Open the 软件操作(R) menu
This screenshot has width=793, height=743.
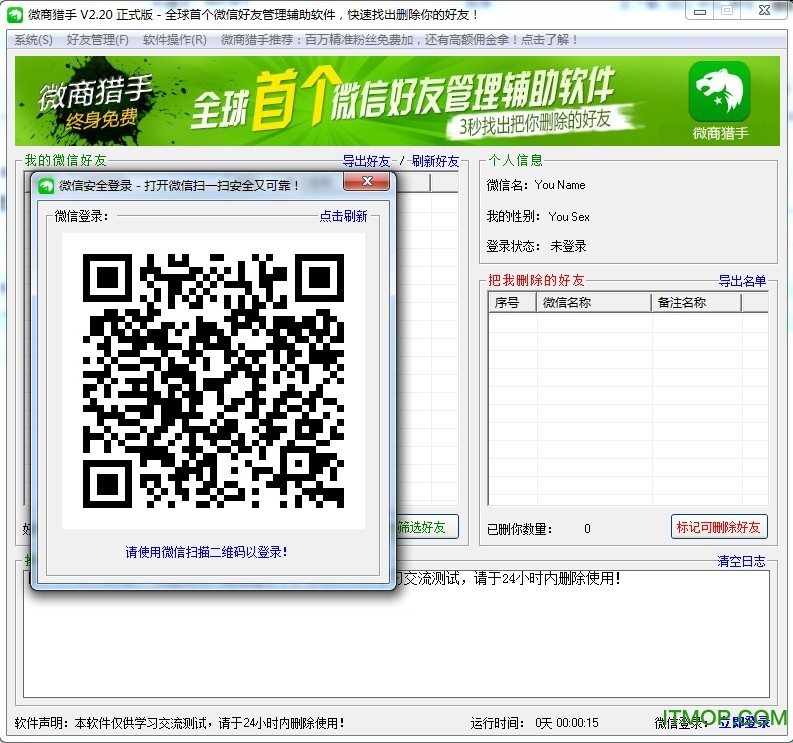pos(174,40)
